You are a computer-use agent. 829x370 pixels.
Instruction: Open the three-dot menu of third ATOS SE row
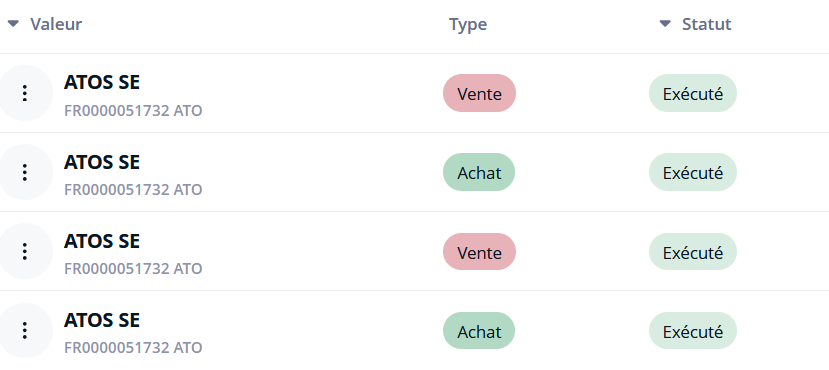click(24, 252)
